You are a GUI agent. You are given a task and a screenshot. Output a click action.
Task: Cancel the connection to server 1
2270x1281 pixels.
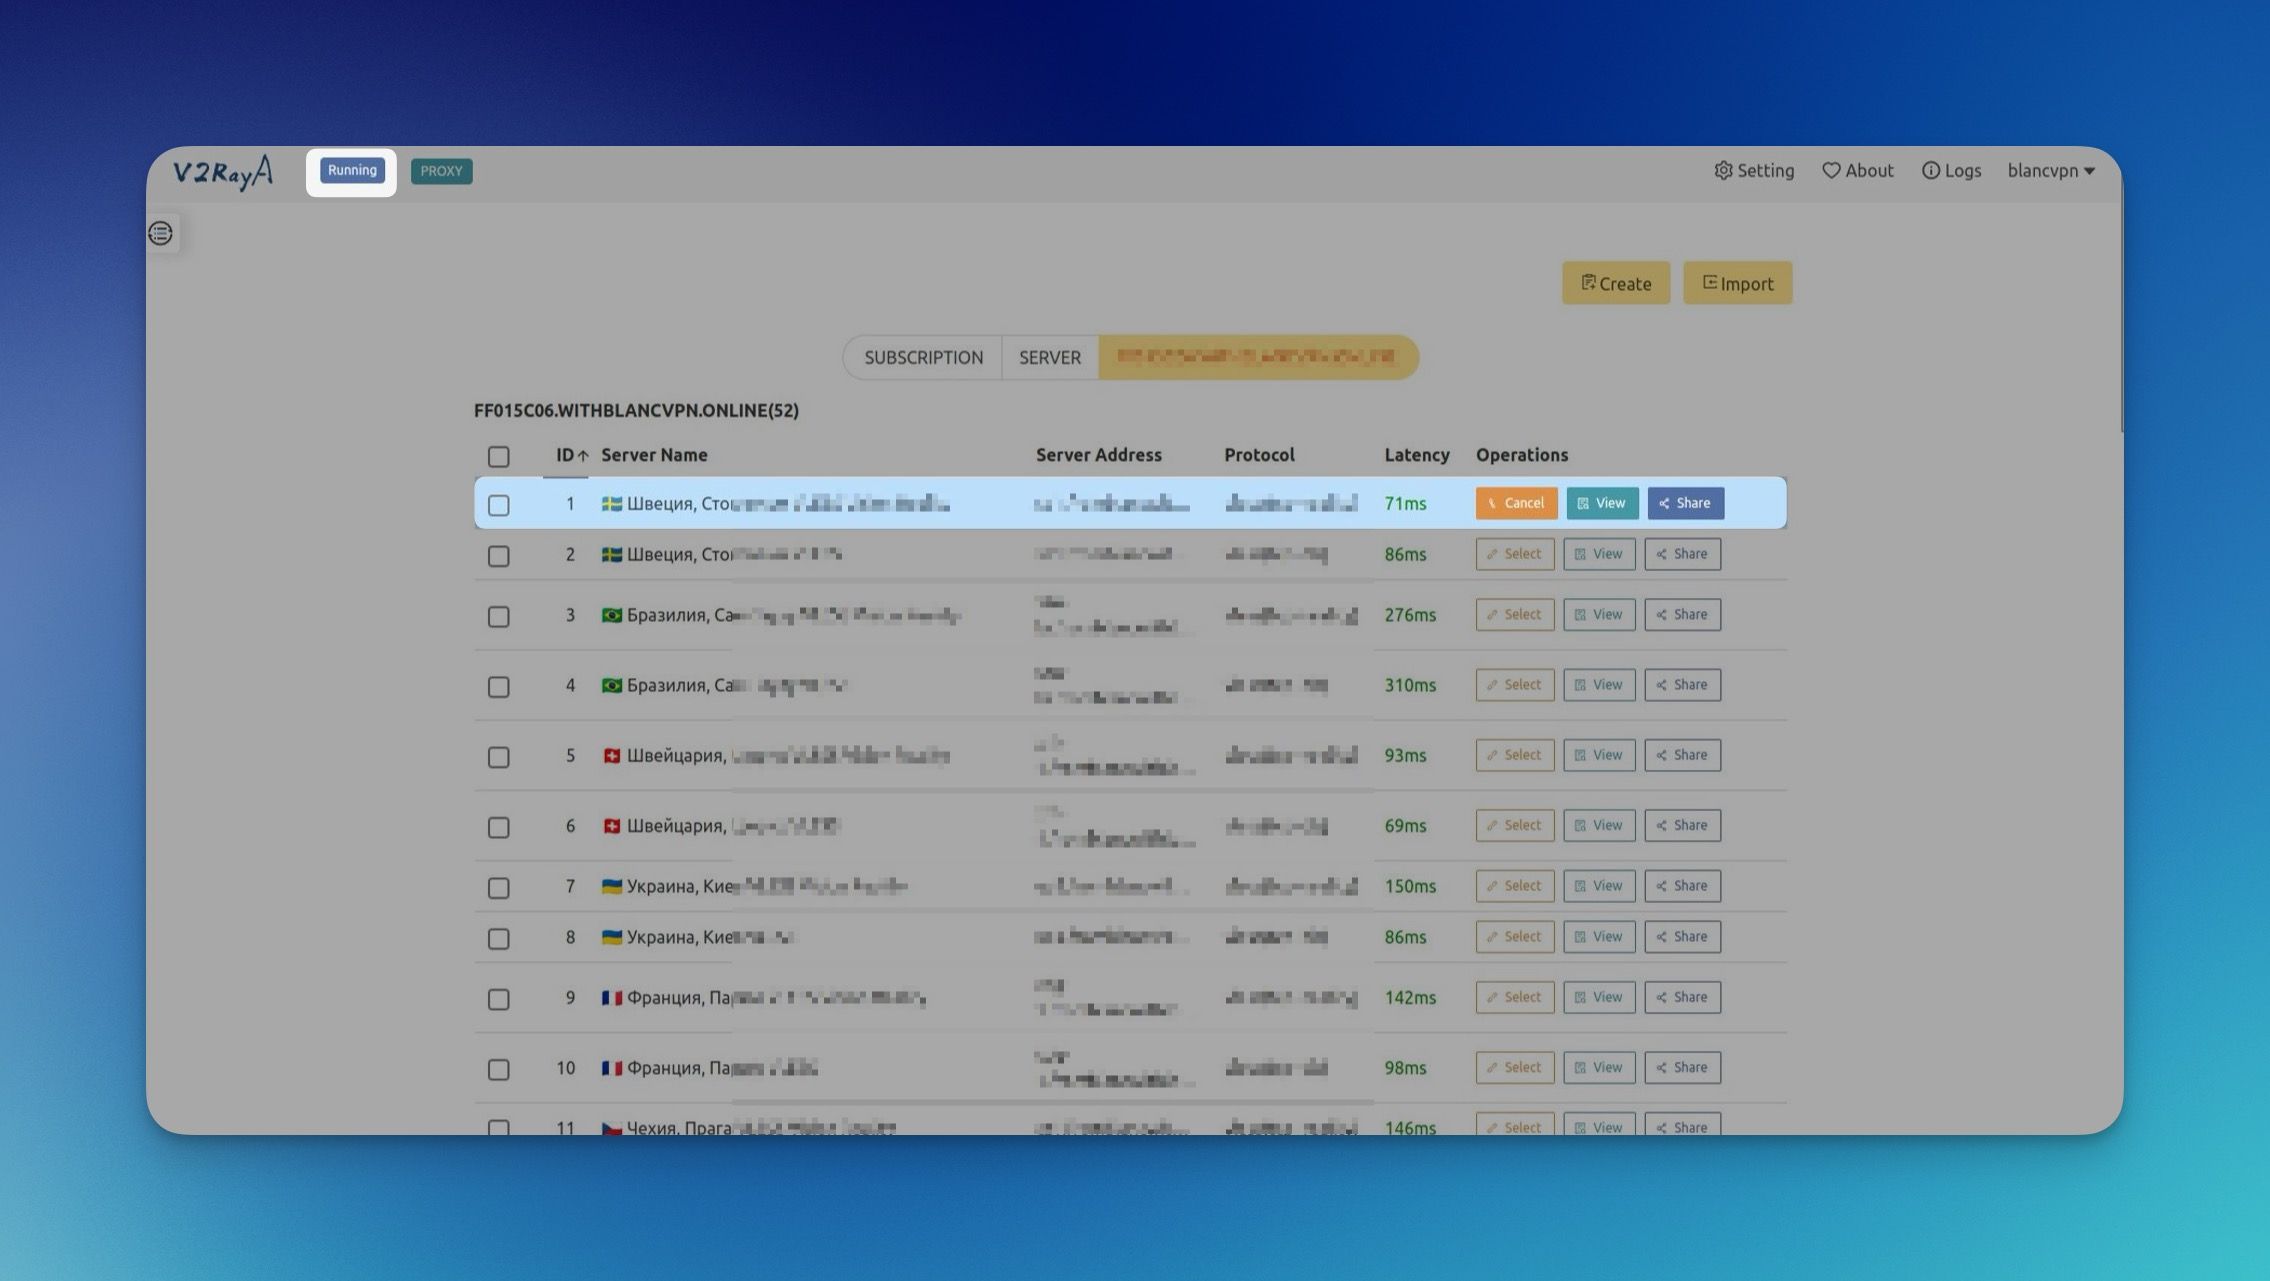[x=1515, y=503]
